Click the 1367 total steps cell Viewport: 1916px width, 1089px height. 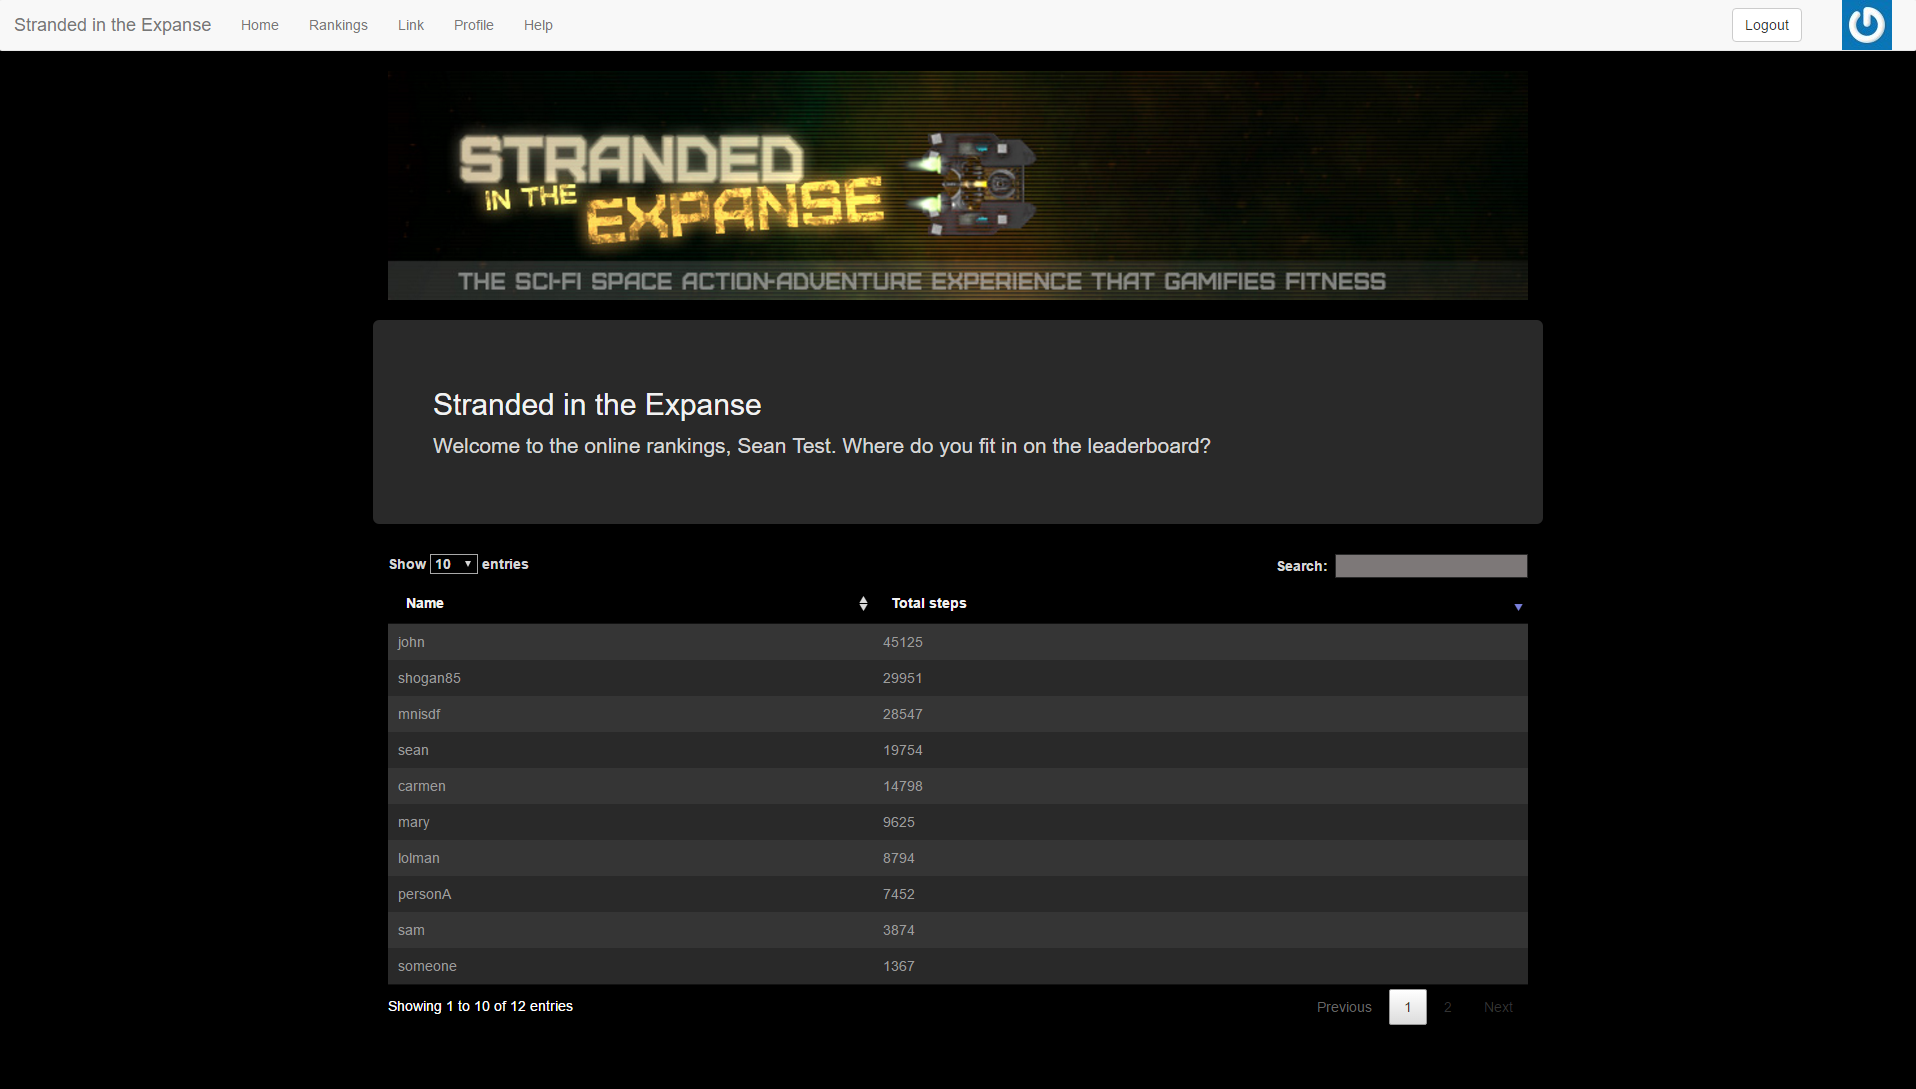point(1201,966)
